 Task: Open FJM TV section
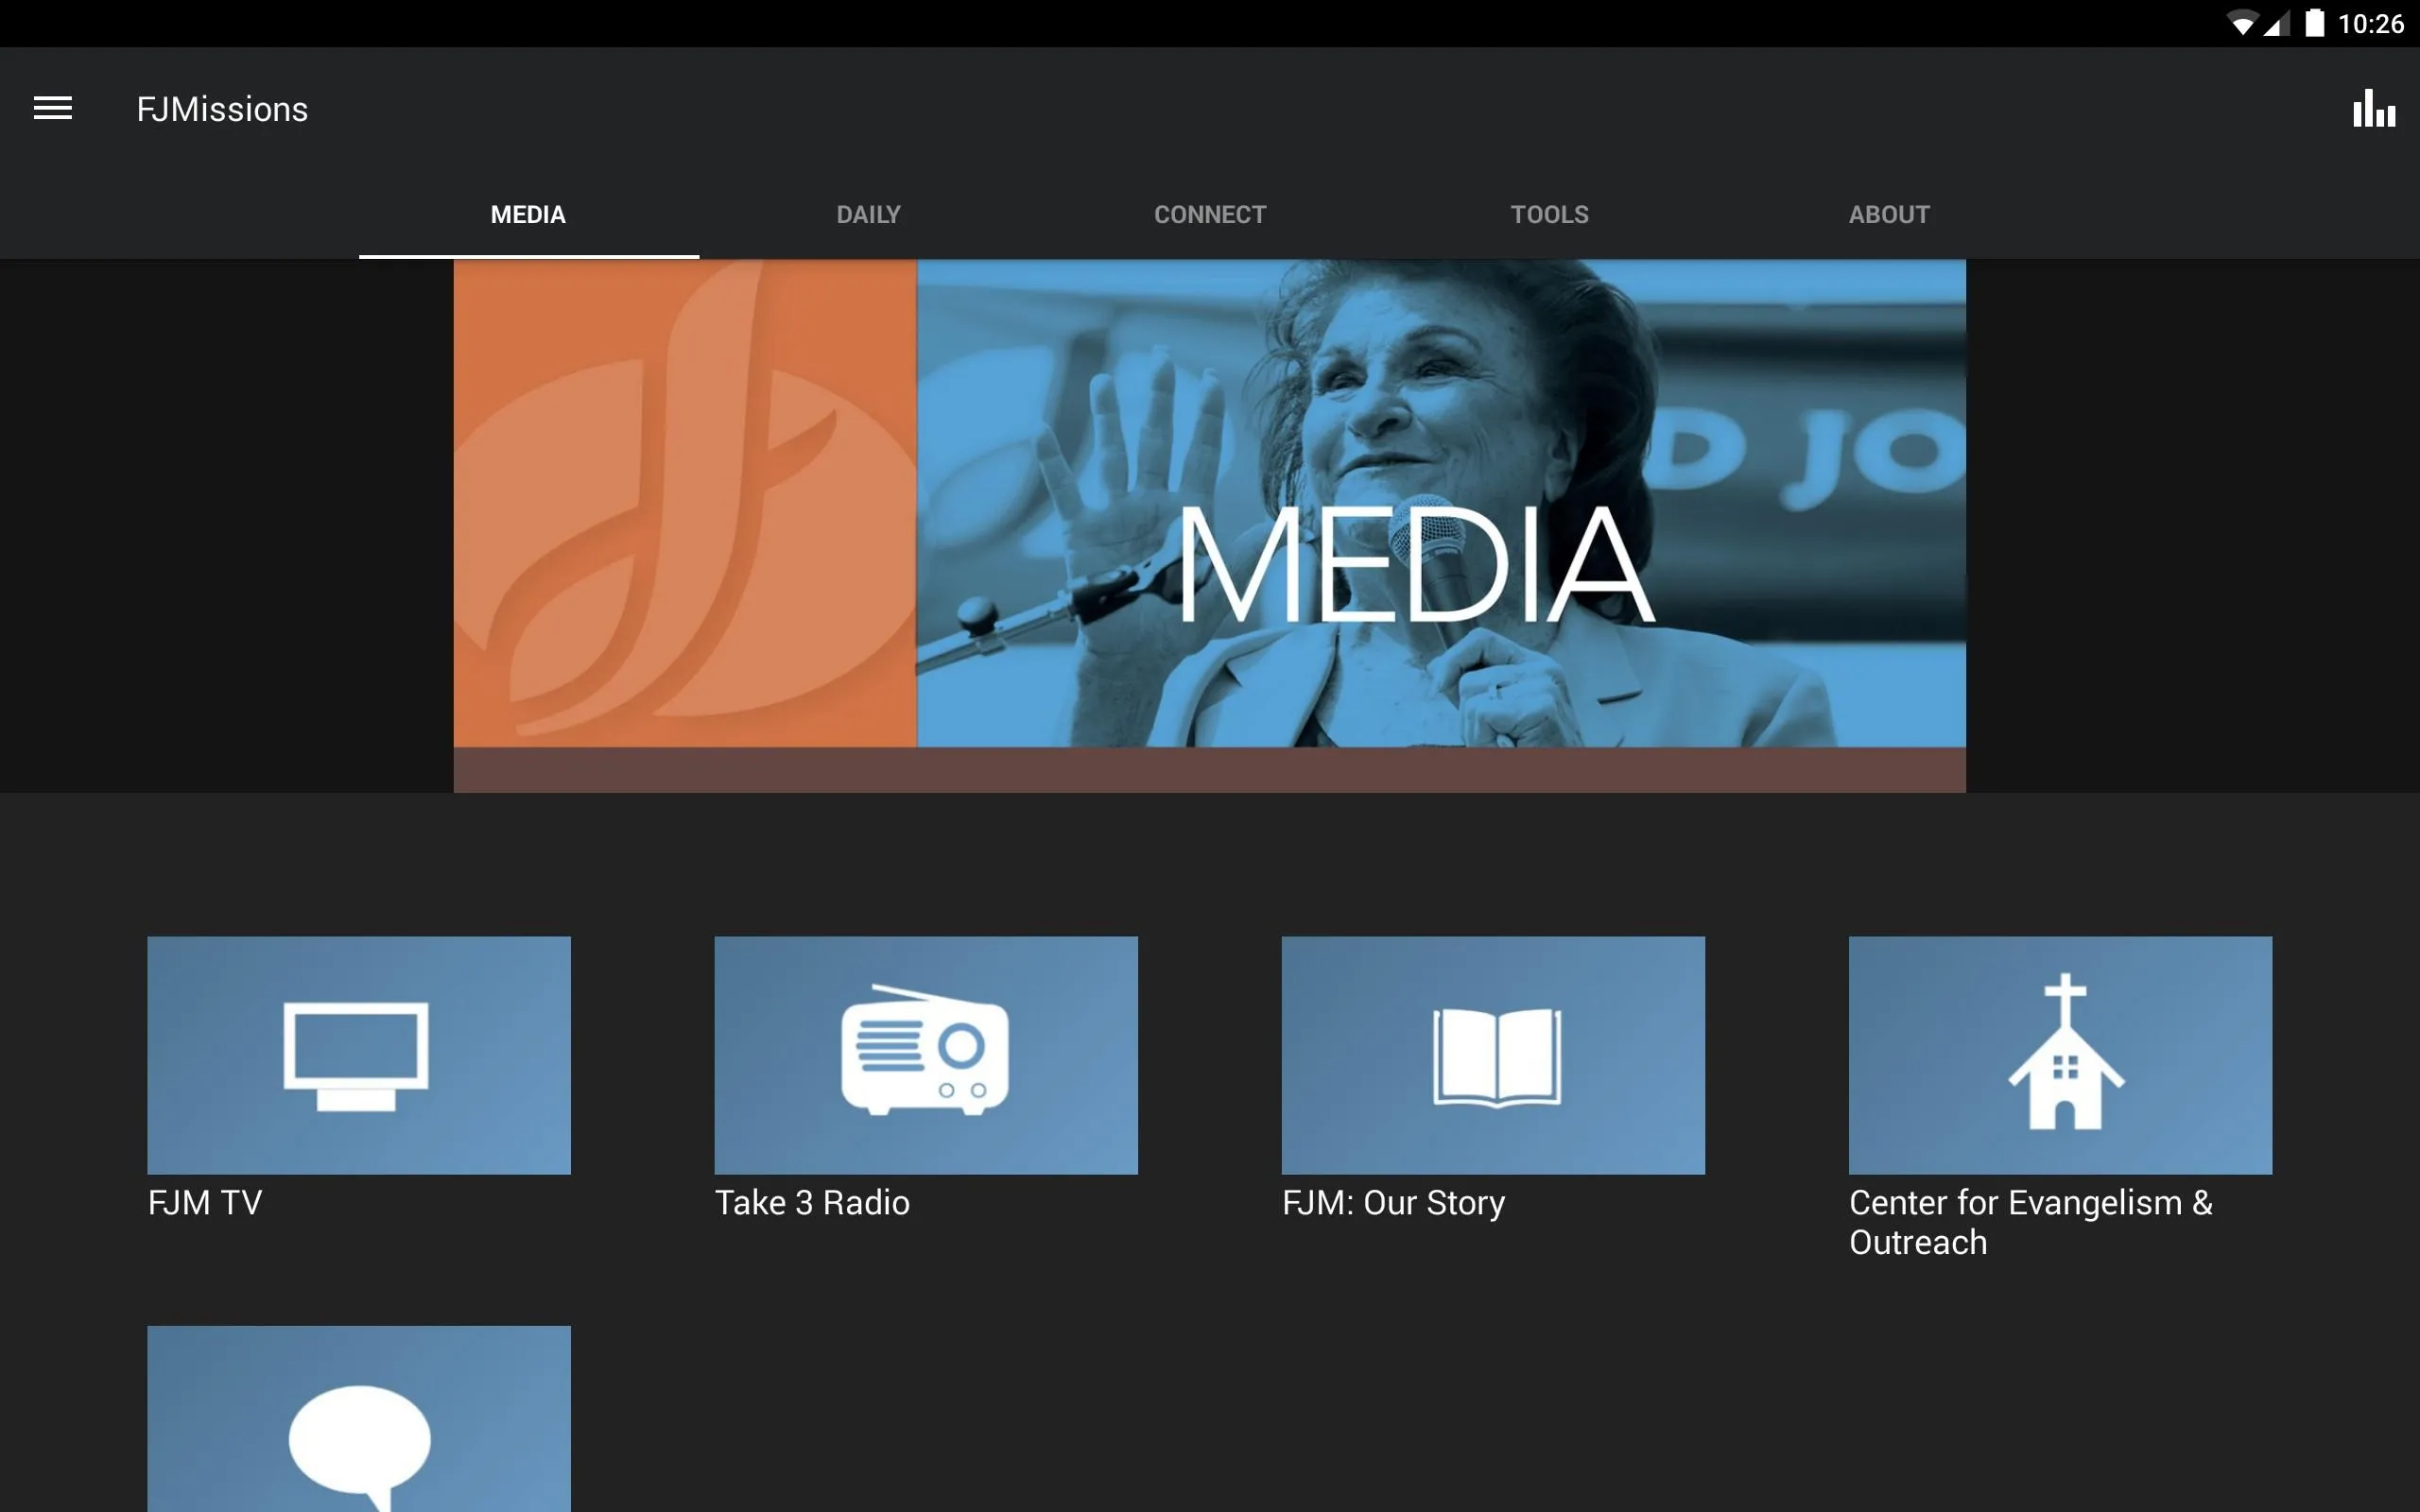click(x=359, y=1054)
